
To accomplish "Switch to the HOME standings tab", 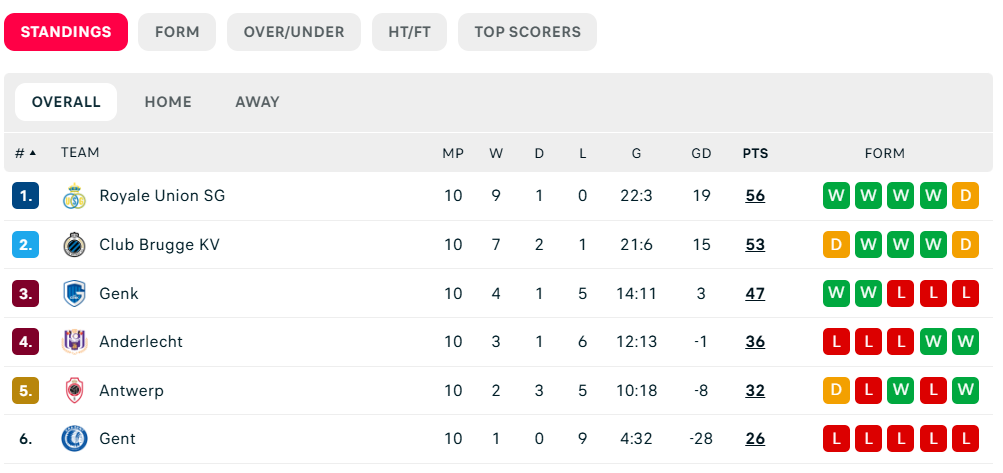I will (x=168, y=102).
